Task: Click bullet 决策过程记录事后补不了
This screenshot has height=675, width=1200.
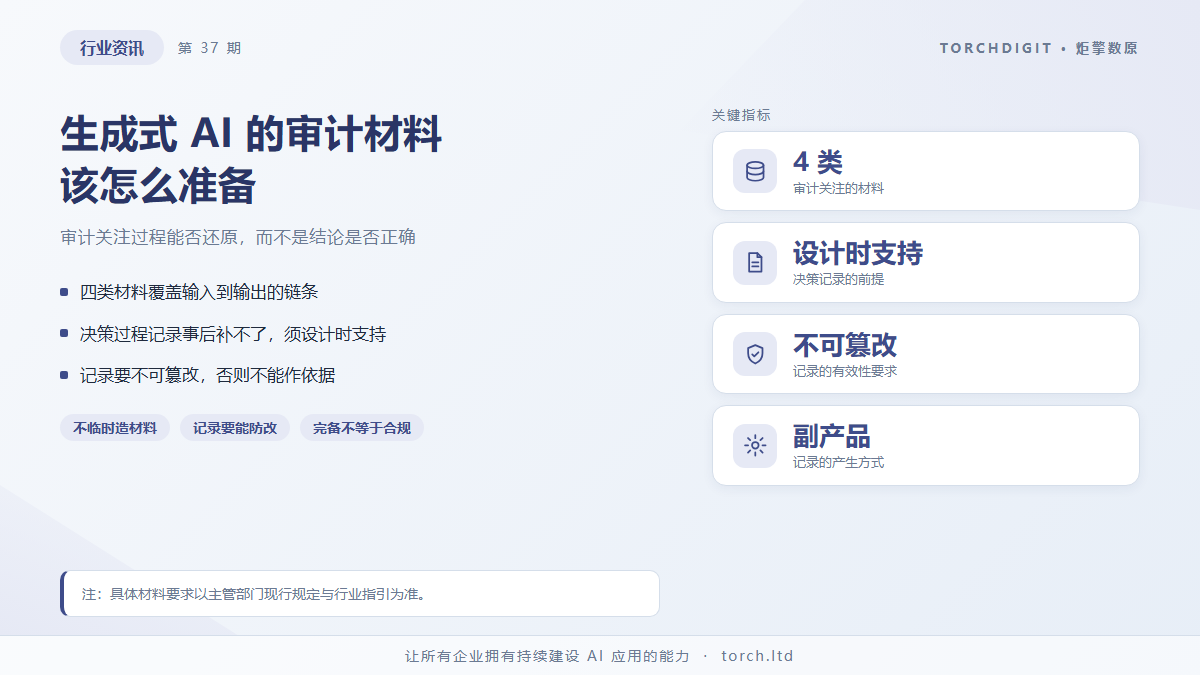Action: [233, 334]
